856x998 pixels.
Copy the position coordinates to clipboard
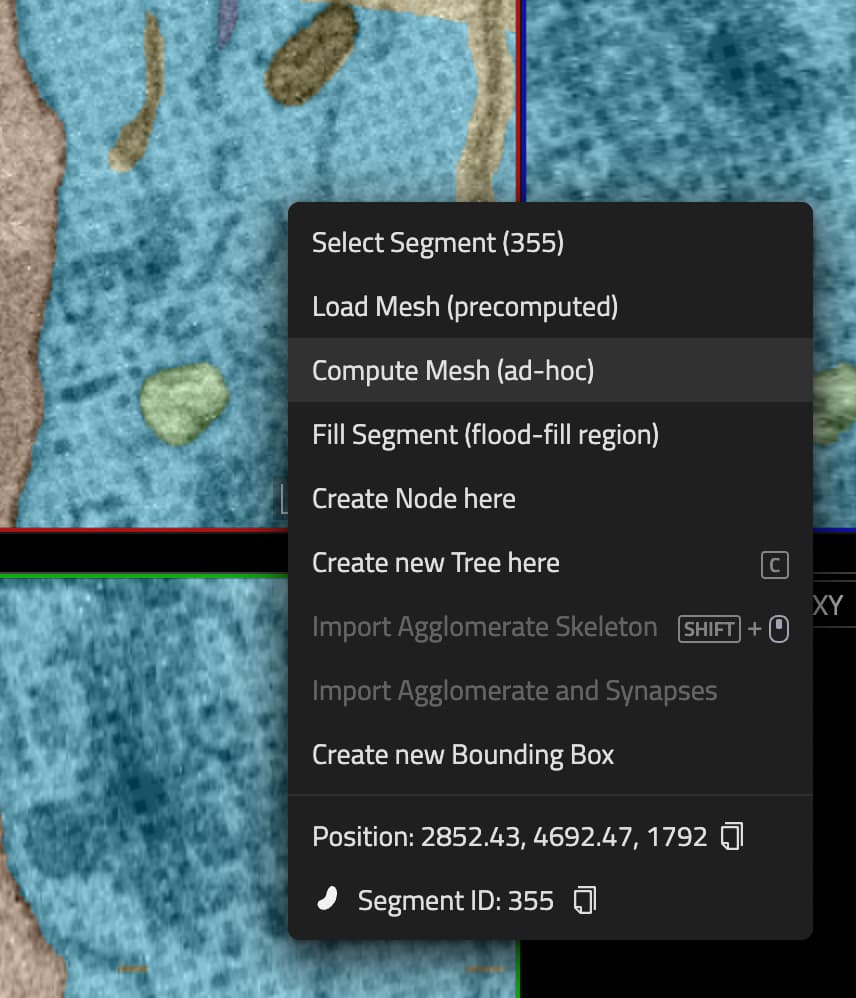(x=731, y=836)
